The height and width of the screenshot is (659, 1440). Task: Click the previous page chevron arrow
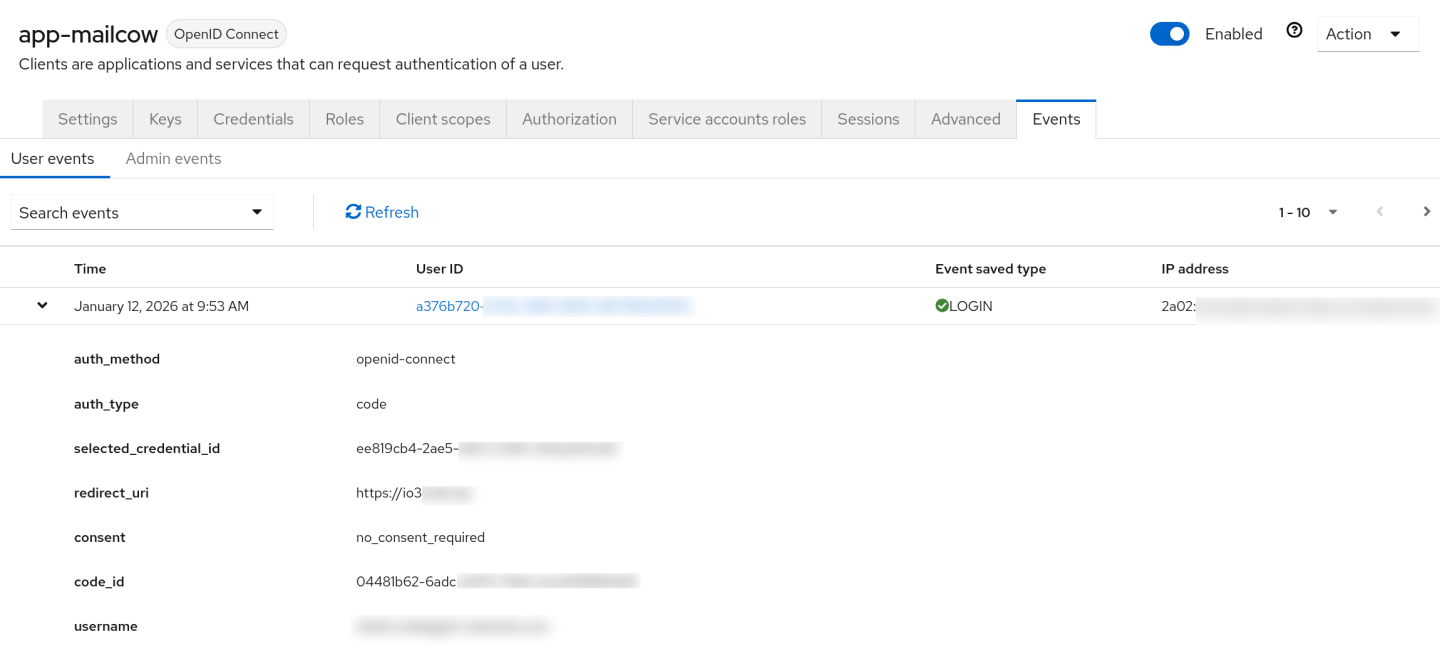click(1379, 211)
